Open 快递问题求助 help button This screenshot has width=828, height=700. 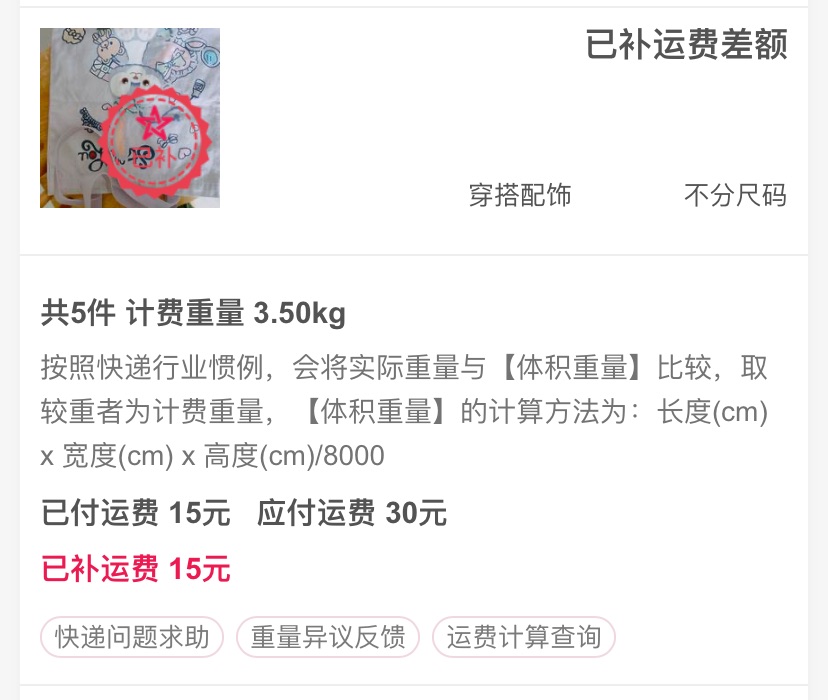tap(132, 637)
